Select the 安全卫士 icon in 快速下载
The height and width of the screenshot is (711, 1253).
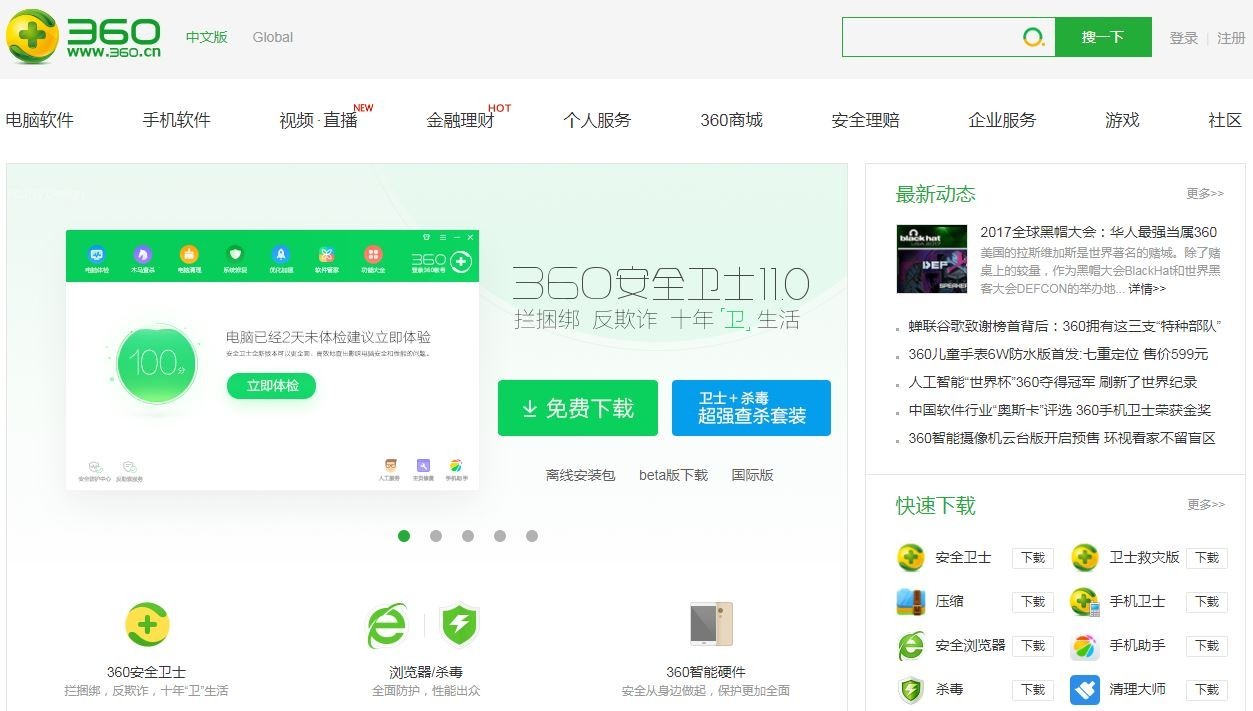pyautogui.click(x=910, y=558)
